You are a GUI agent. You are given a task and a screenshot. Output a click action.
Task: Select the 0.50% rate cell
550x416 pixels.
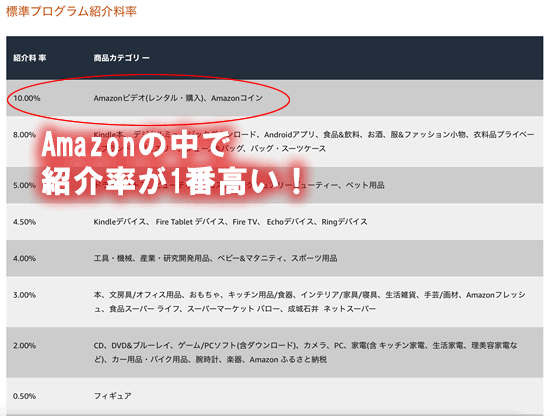coord(25,396)
